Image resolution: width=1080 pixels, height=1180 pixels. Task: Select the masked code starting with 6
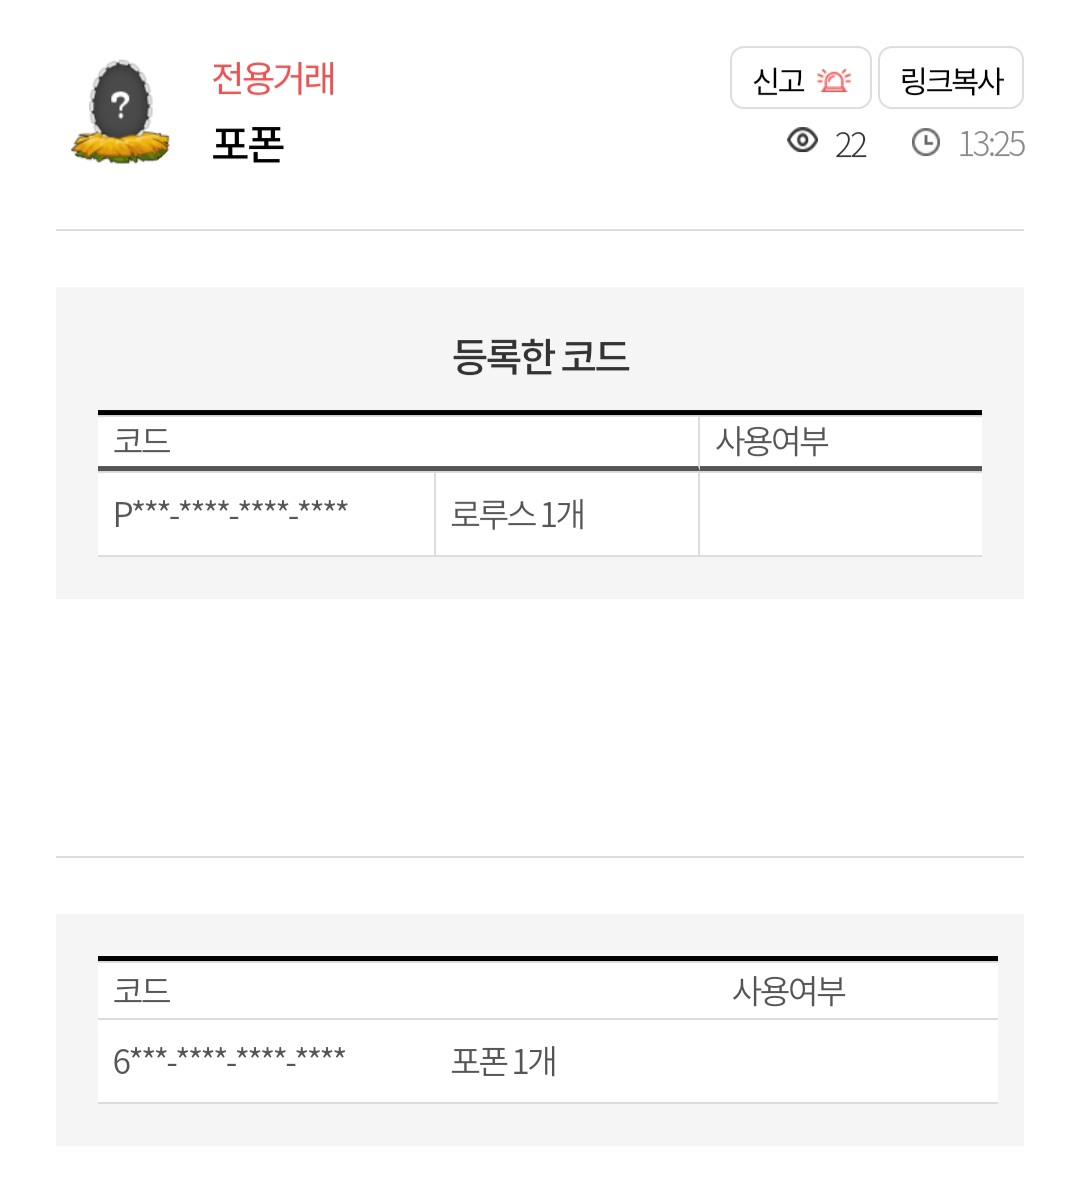pyautogui.click(x=229, y=1060)
